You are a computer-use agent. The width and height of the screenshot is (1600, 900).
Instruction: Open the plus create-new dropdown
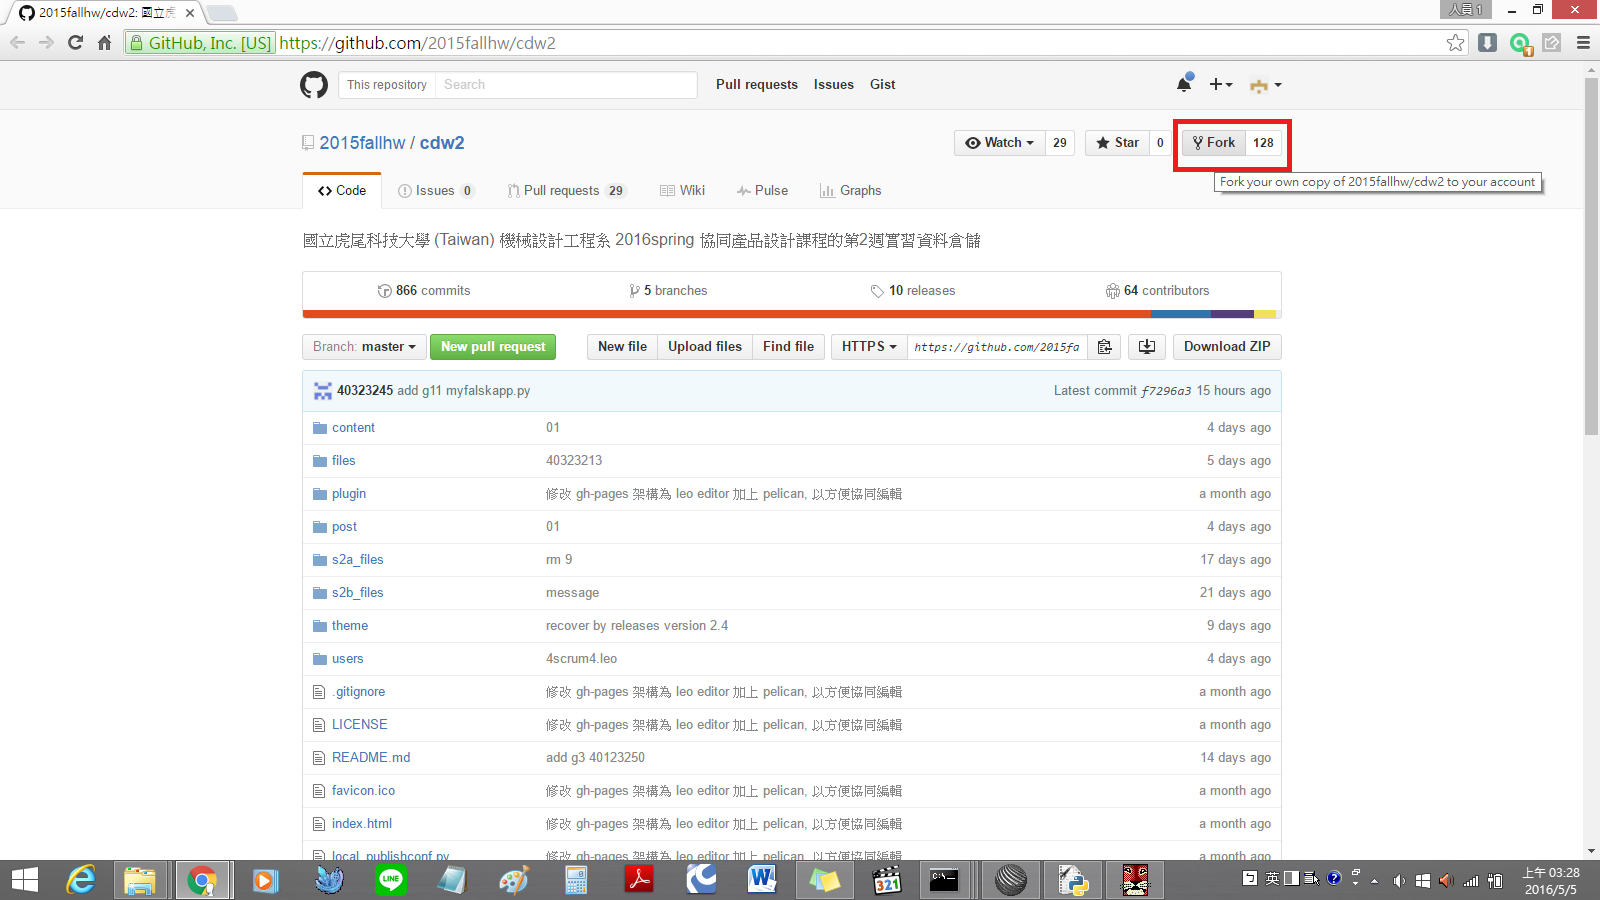point(1220,85)
